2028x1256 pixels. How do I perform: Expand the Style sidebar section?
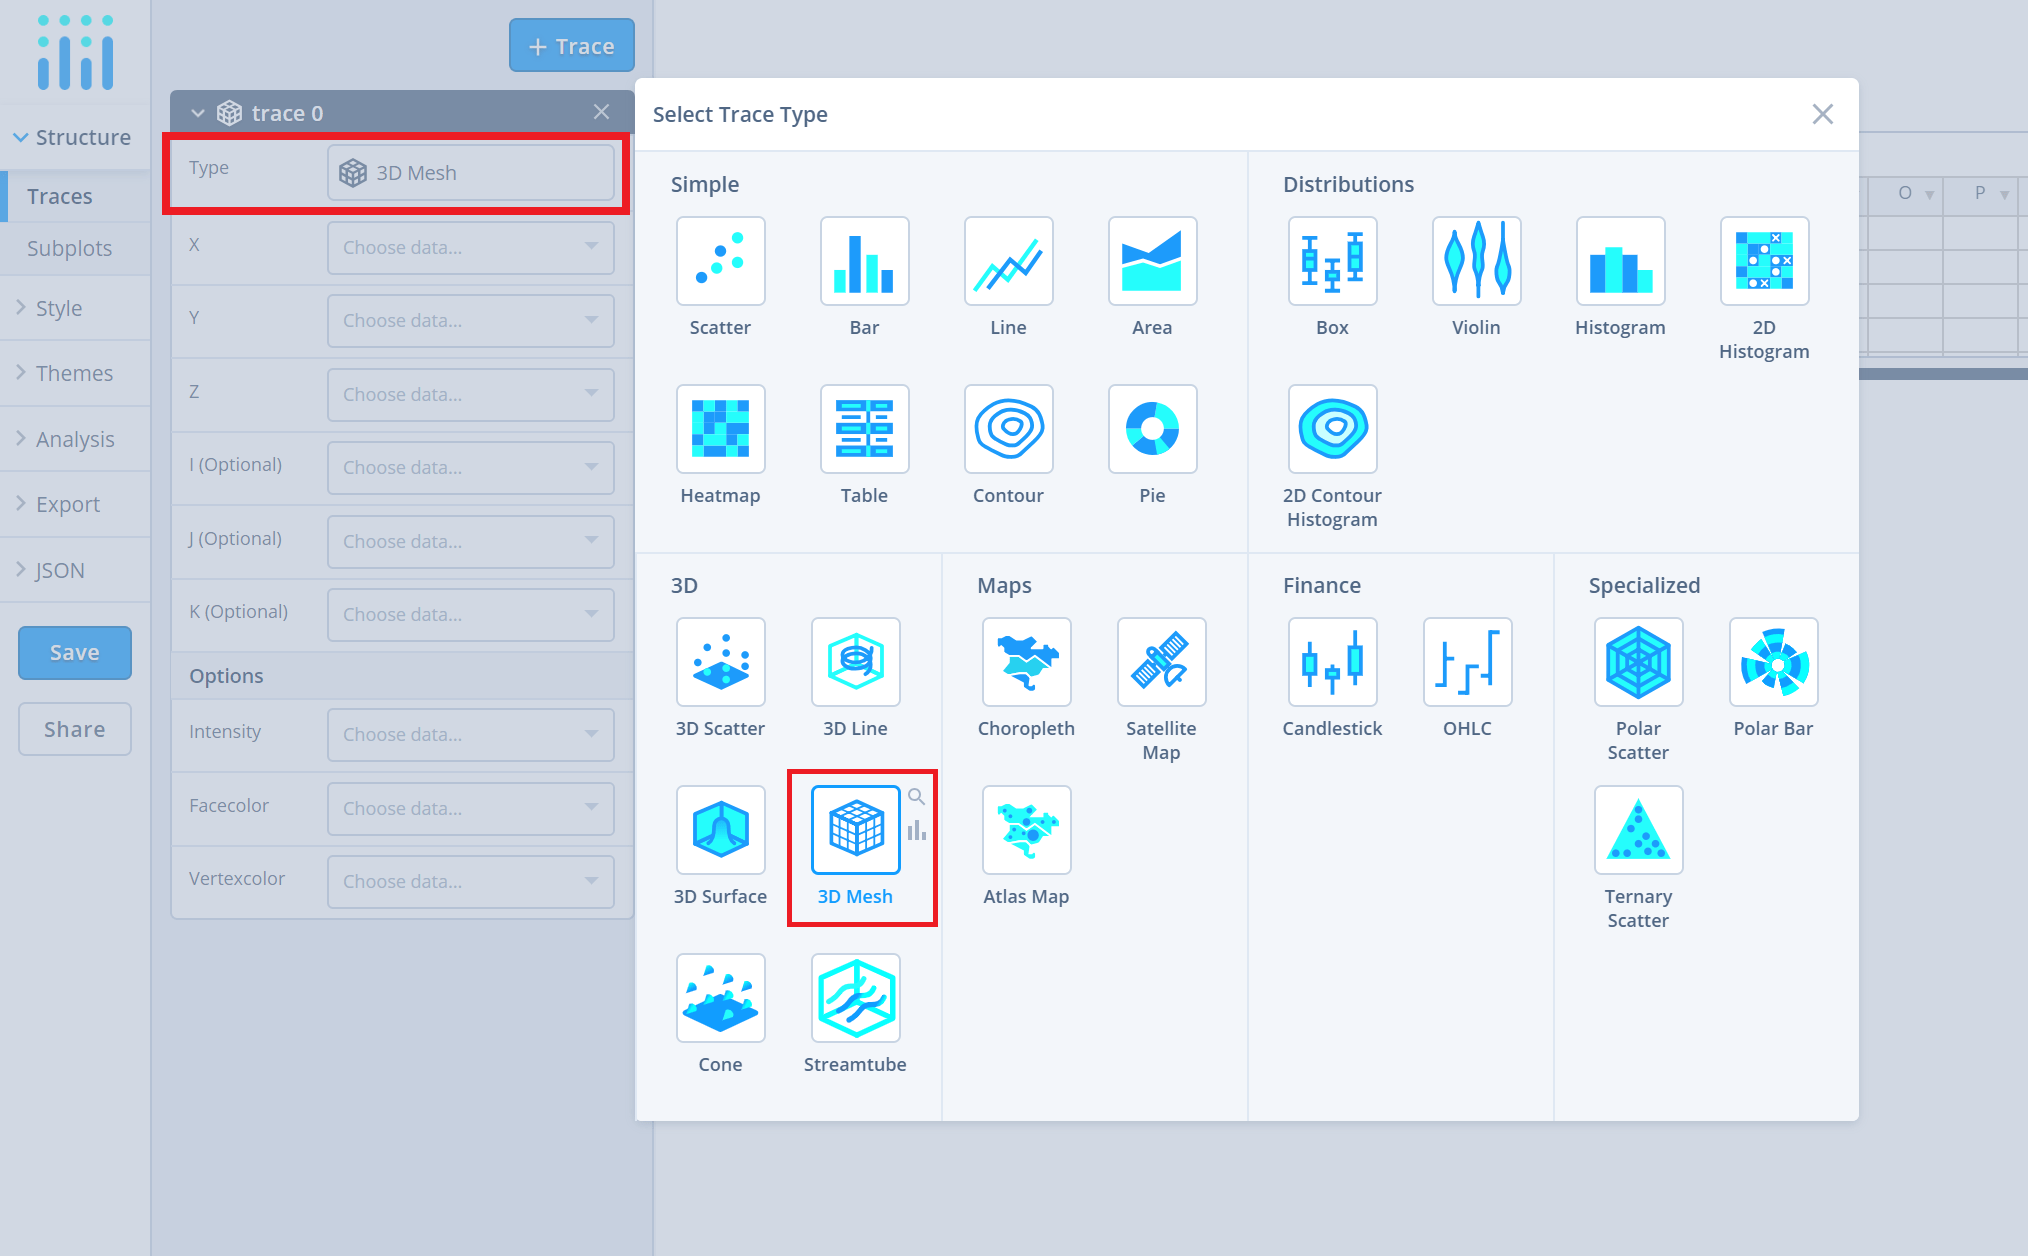click(x=58, y=308)
